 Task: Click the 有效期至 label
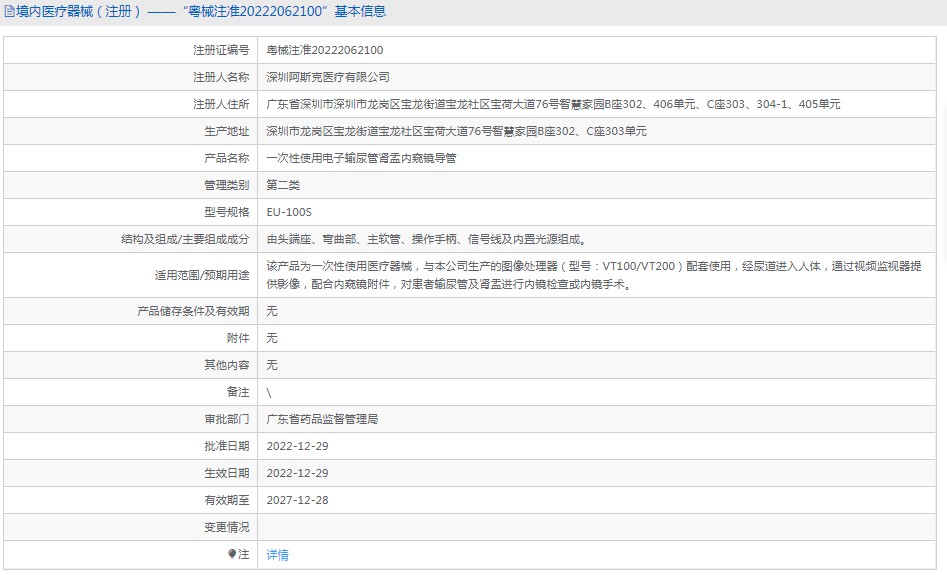tap(226, 500)
